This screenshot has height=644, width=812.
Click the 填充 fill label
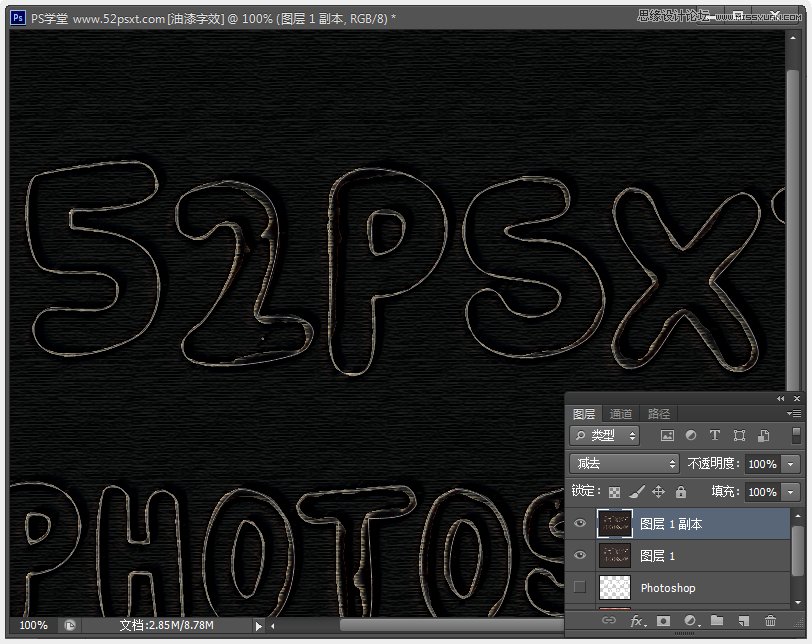(x=726, y=491)
